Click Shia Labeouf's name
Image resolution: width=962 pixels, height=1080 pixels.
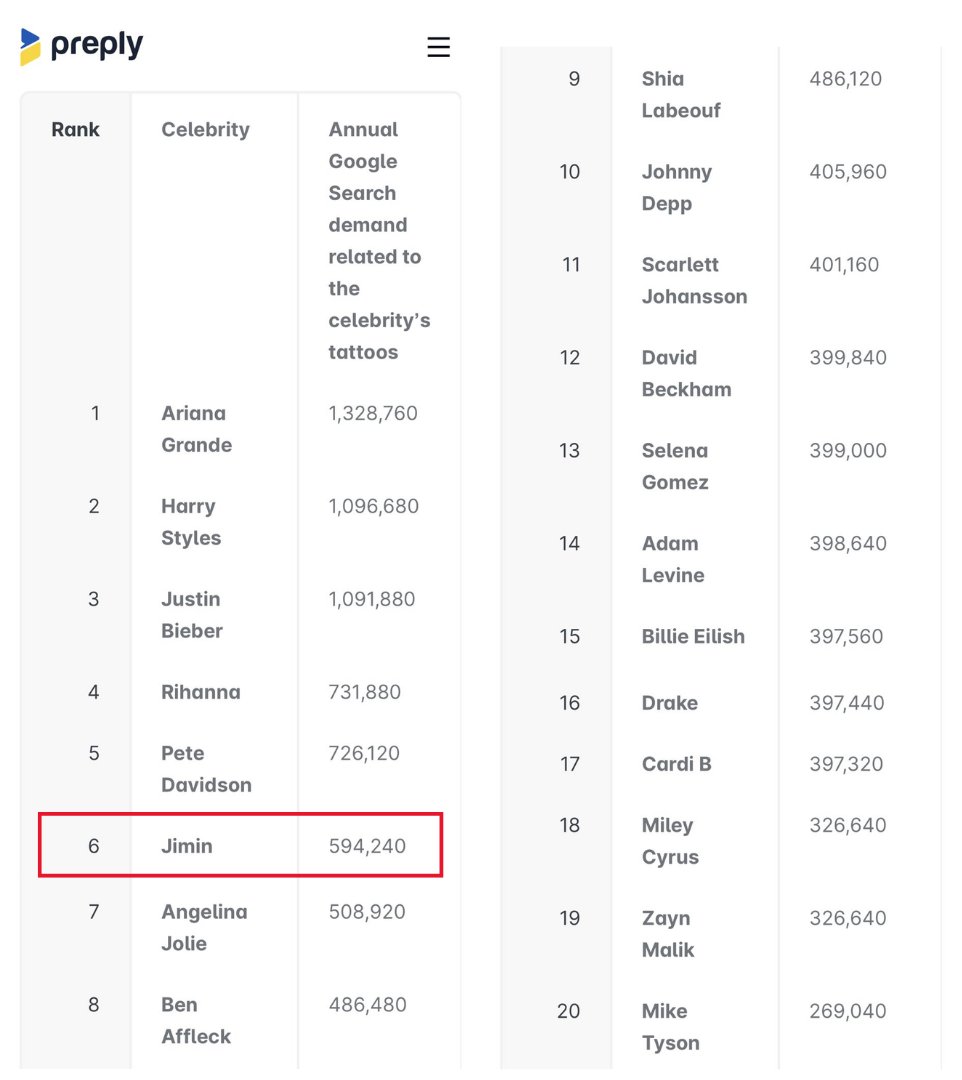point(680,94)
